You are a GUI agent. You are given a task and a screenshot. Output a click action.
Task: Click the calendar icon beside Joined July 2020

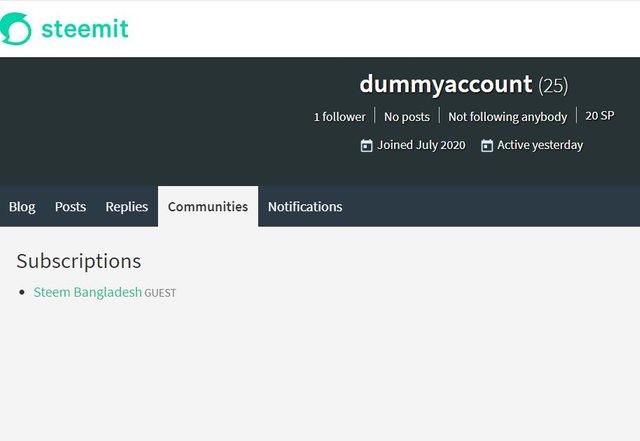coord(367,145)
